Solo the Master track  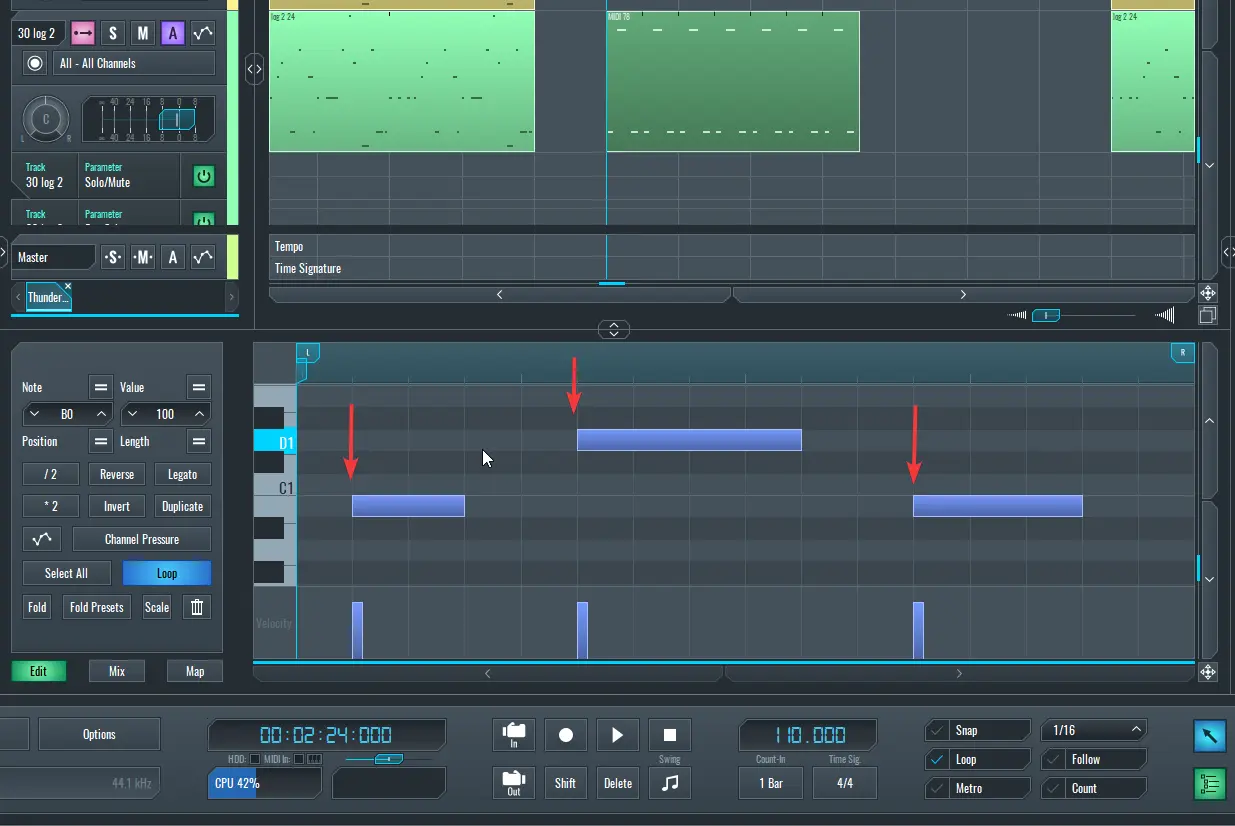(113, 257)
